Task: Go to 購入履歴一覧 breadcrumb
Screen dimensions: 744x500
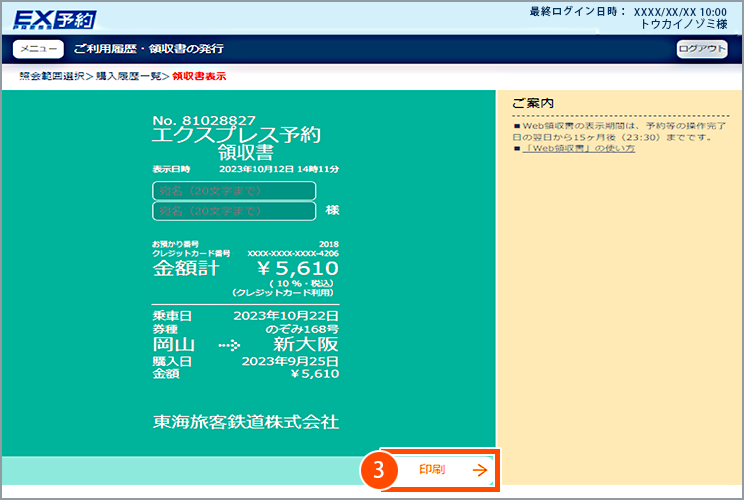Action: (129, 76)
